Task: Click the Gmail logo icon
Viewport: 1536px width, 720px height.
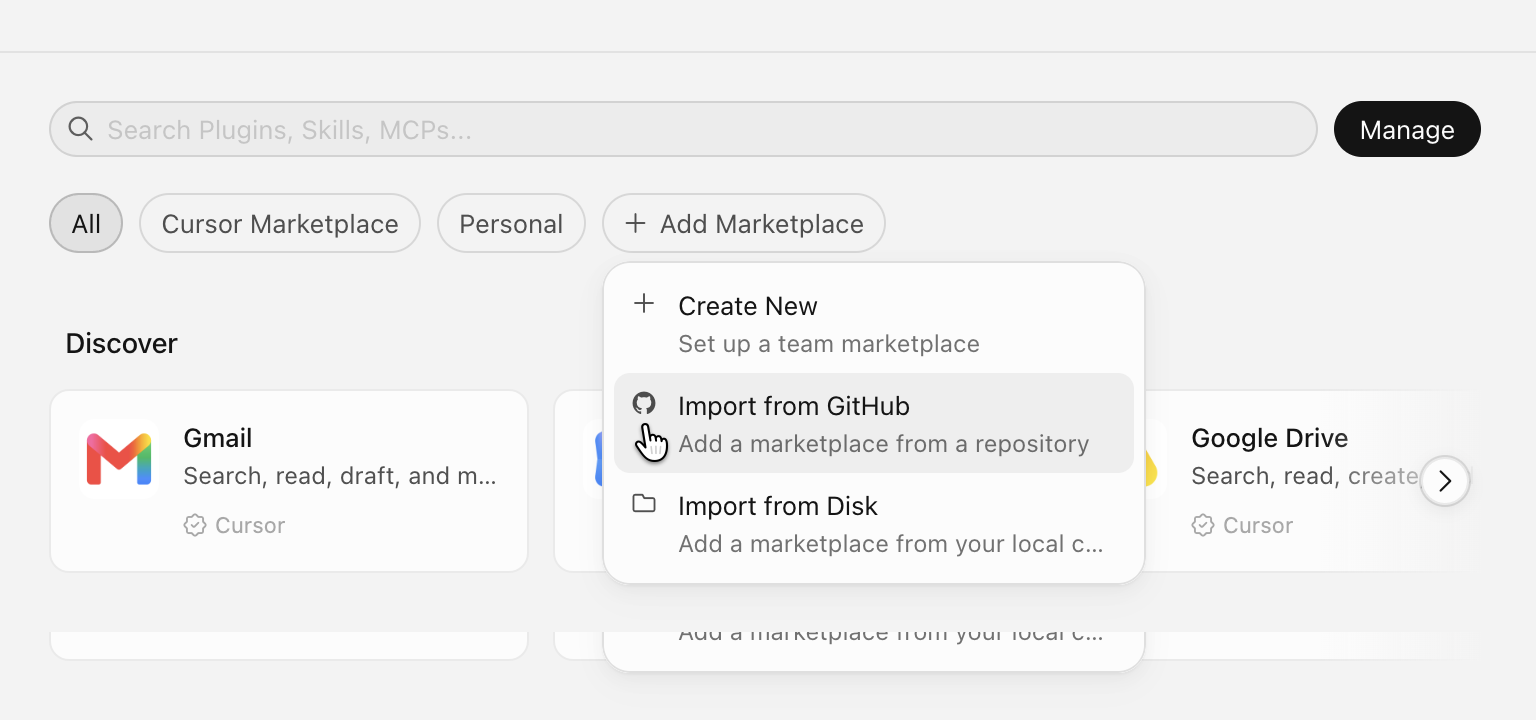Action: (119, 459)
